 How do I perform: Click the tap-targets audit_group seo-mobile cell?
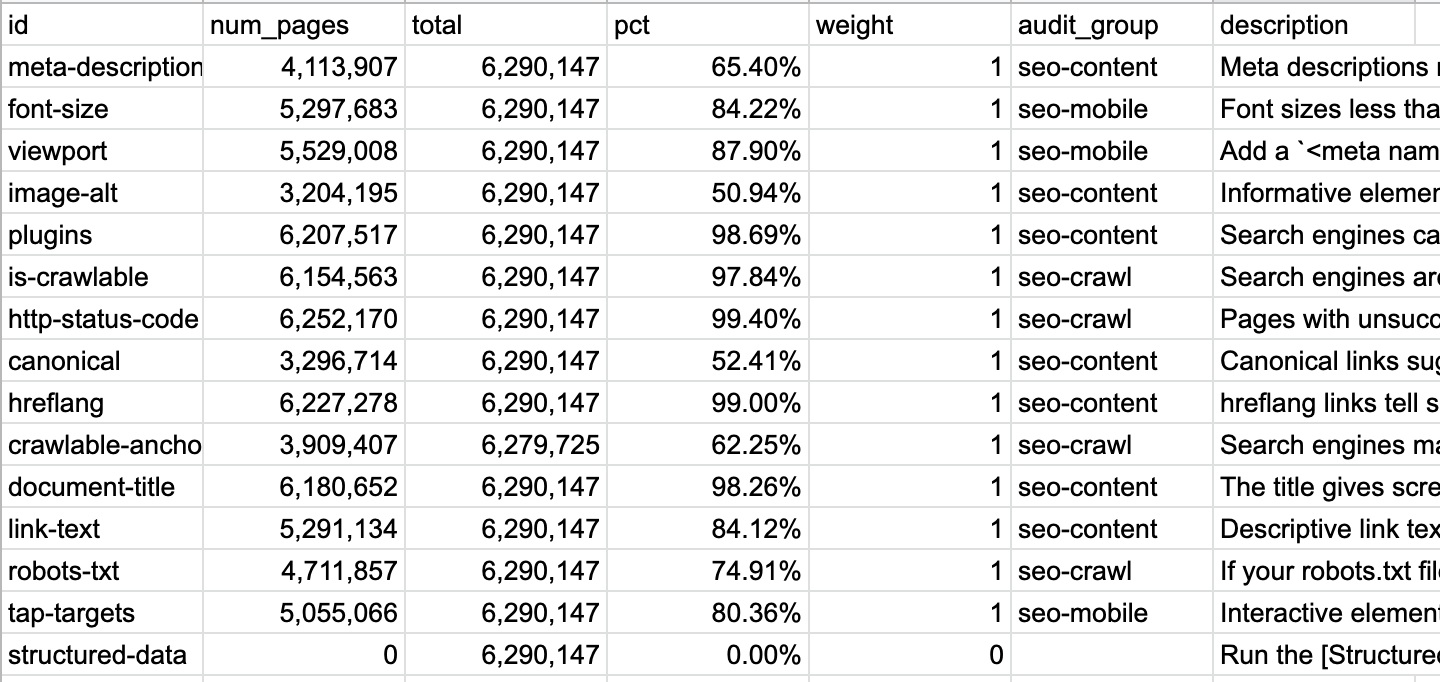1111,613
